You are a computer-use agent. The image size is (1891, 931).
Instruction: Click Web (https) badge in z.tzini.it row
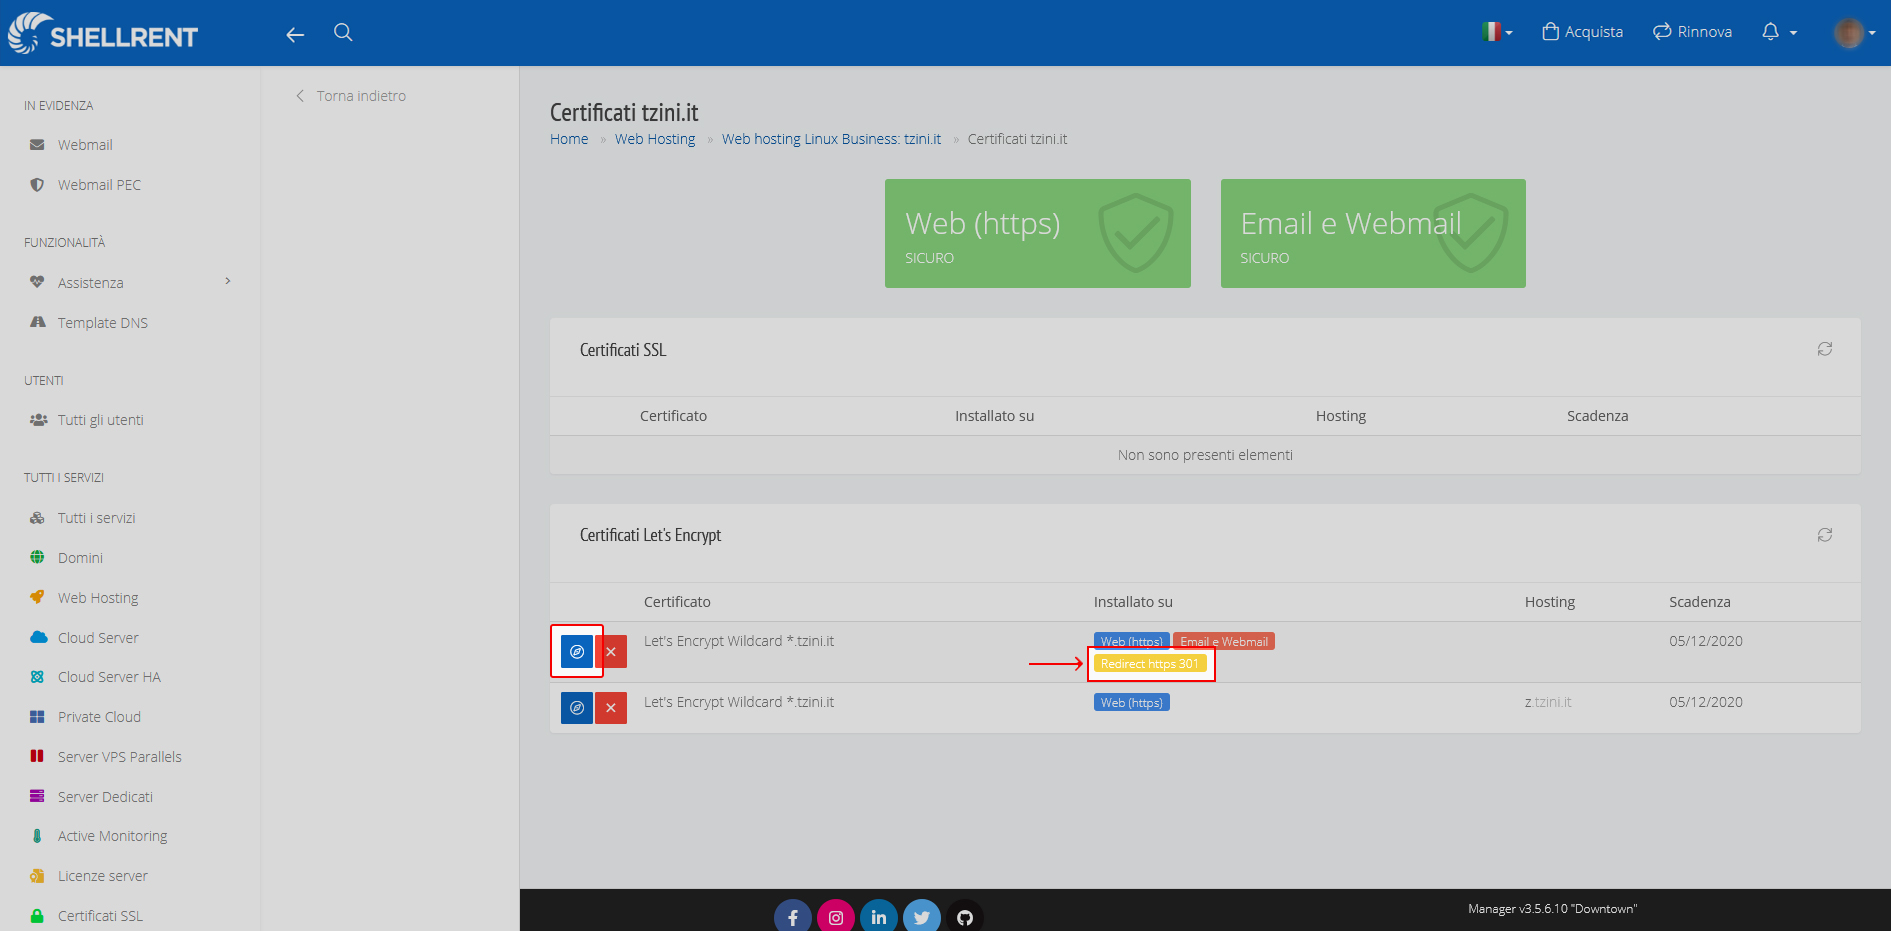coord(1132,702)
